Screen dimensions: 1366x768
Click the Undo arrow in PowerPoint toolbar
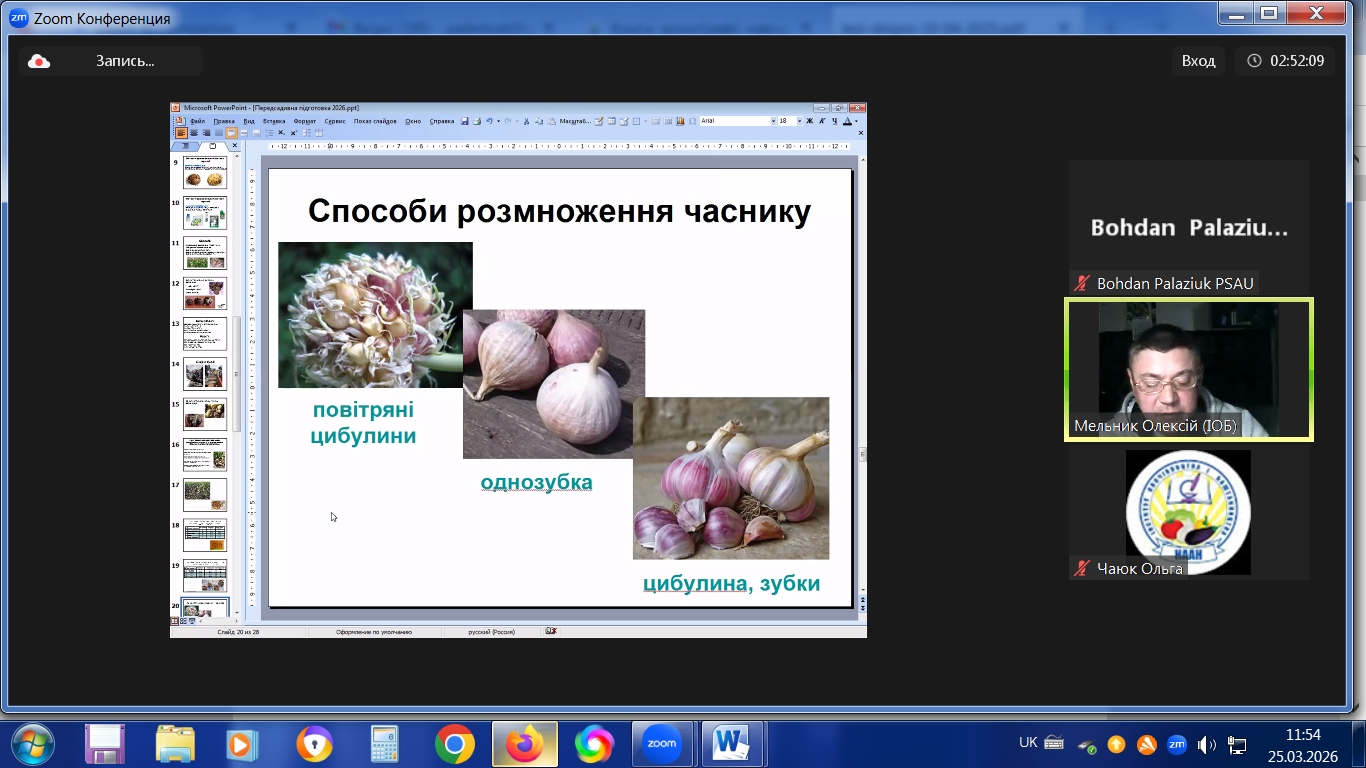[489, 121]
